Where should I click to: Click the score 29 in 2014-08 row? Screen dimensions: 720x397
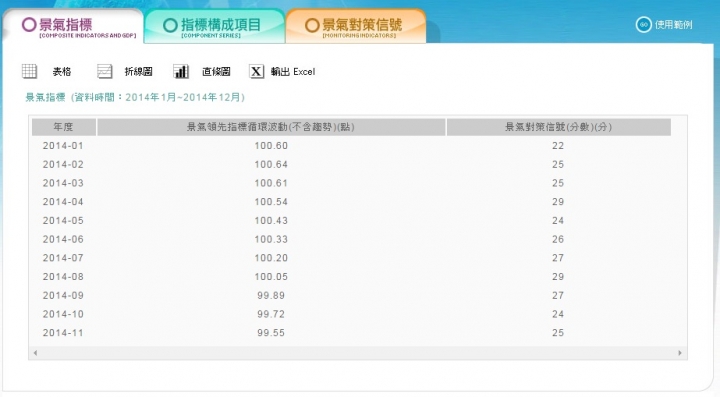click(558, 277)
